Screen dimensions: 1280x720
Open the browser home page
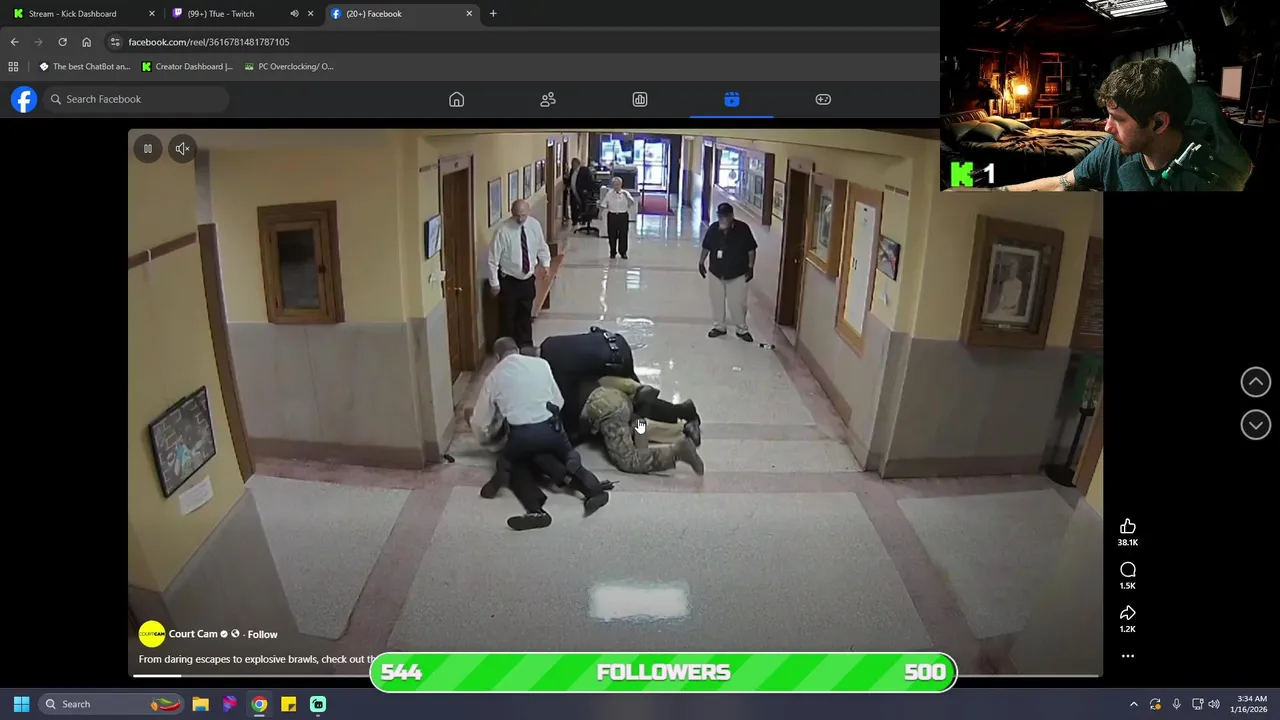point(86,42)
